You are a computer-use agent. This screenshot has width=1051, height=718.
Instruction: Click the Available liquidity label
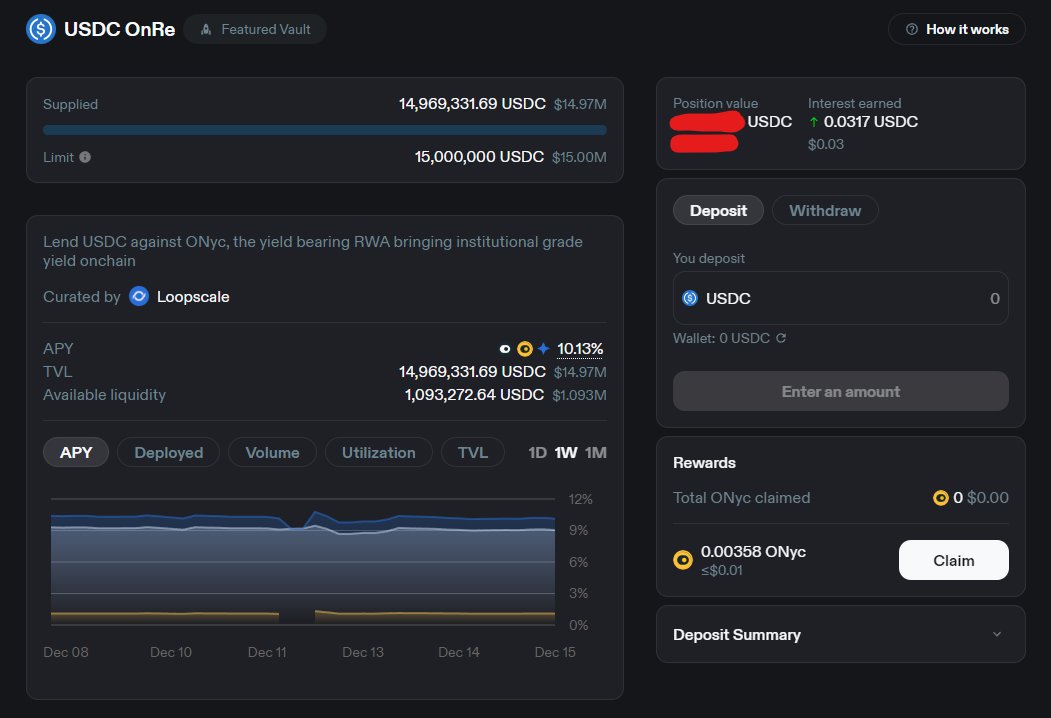104,395
